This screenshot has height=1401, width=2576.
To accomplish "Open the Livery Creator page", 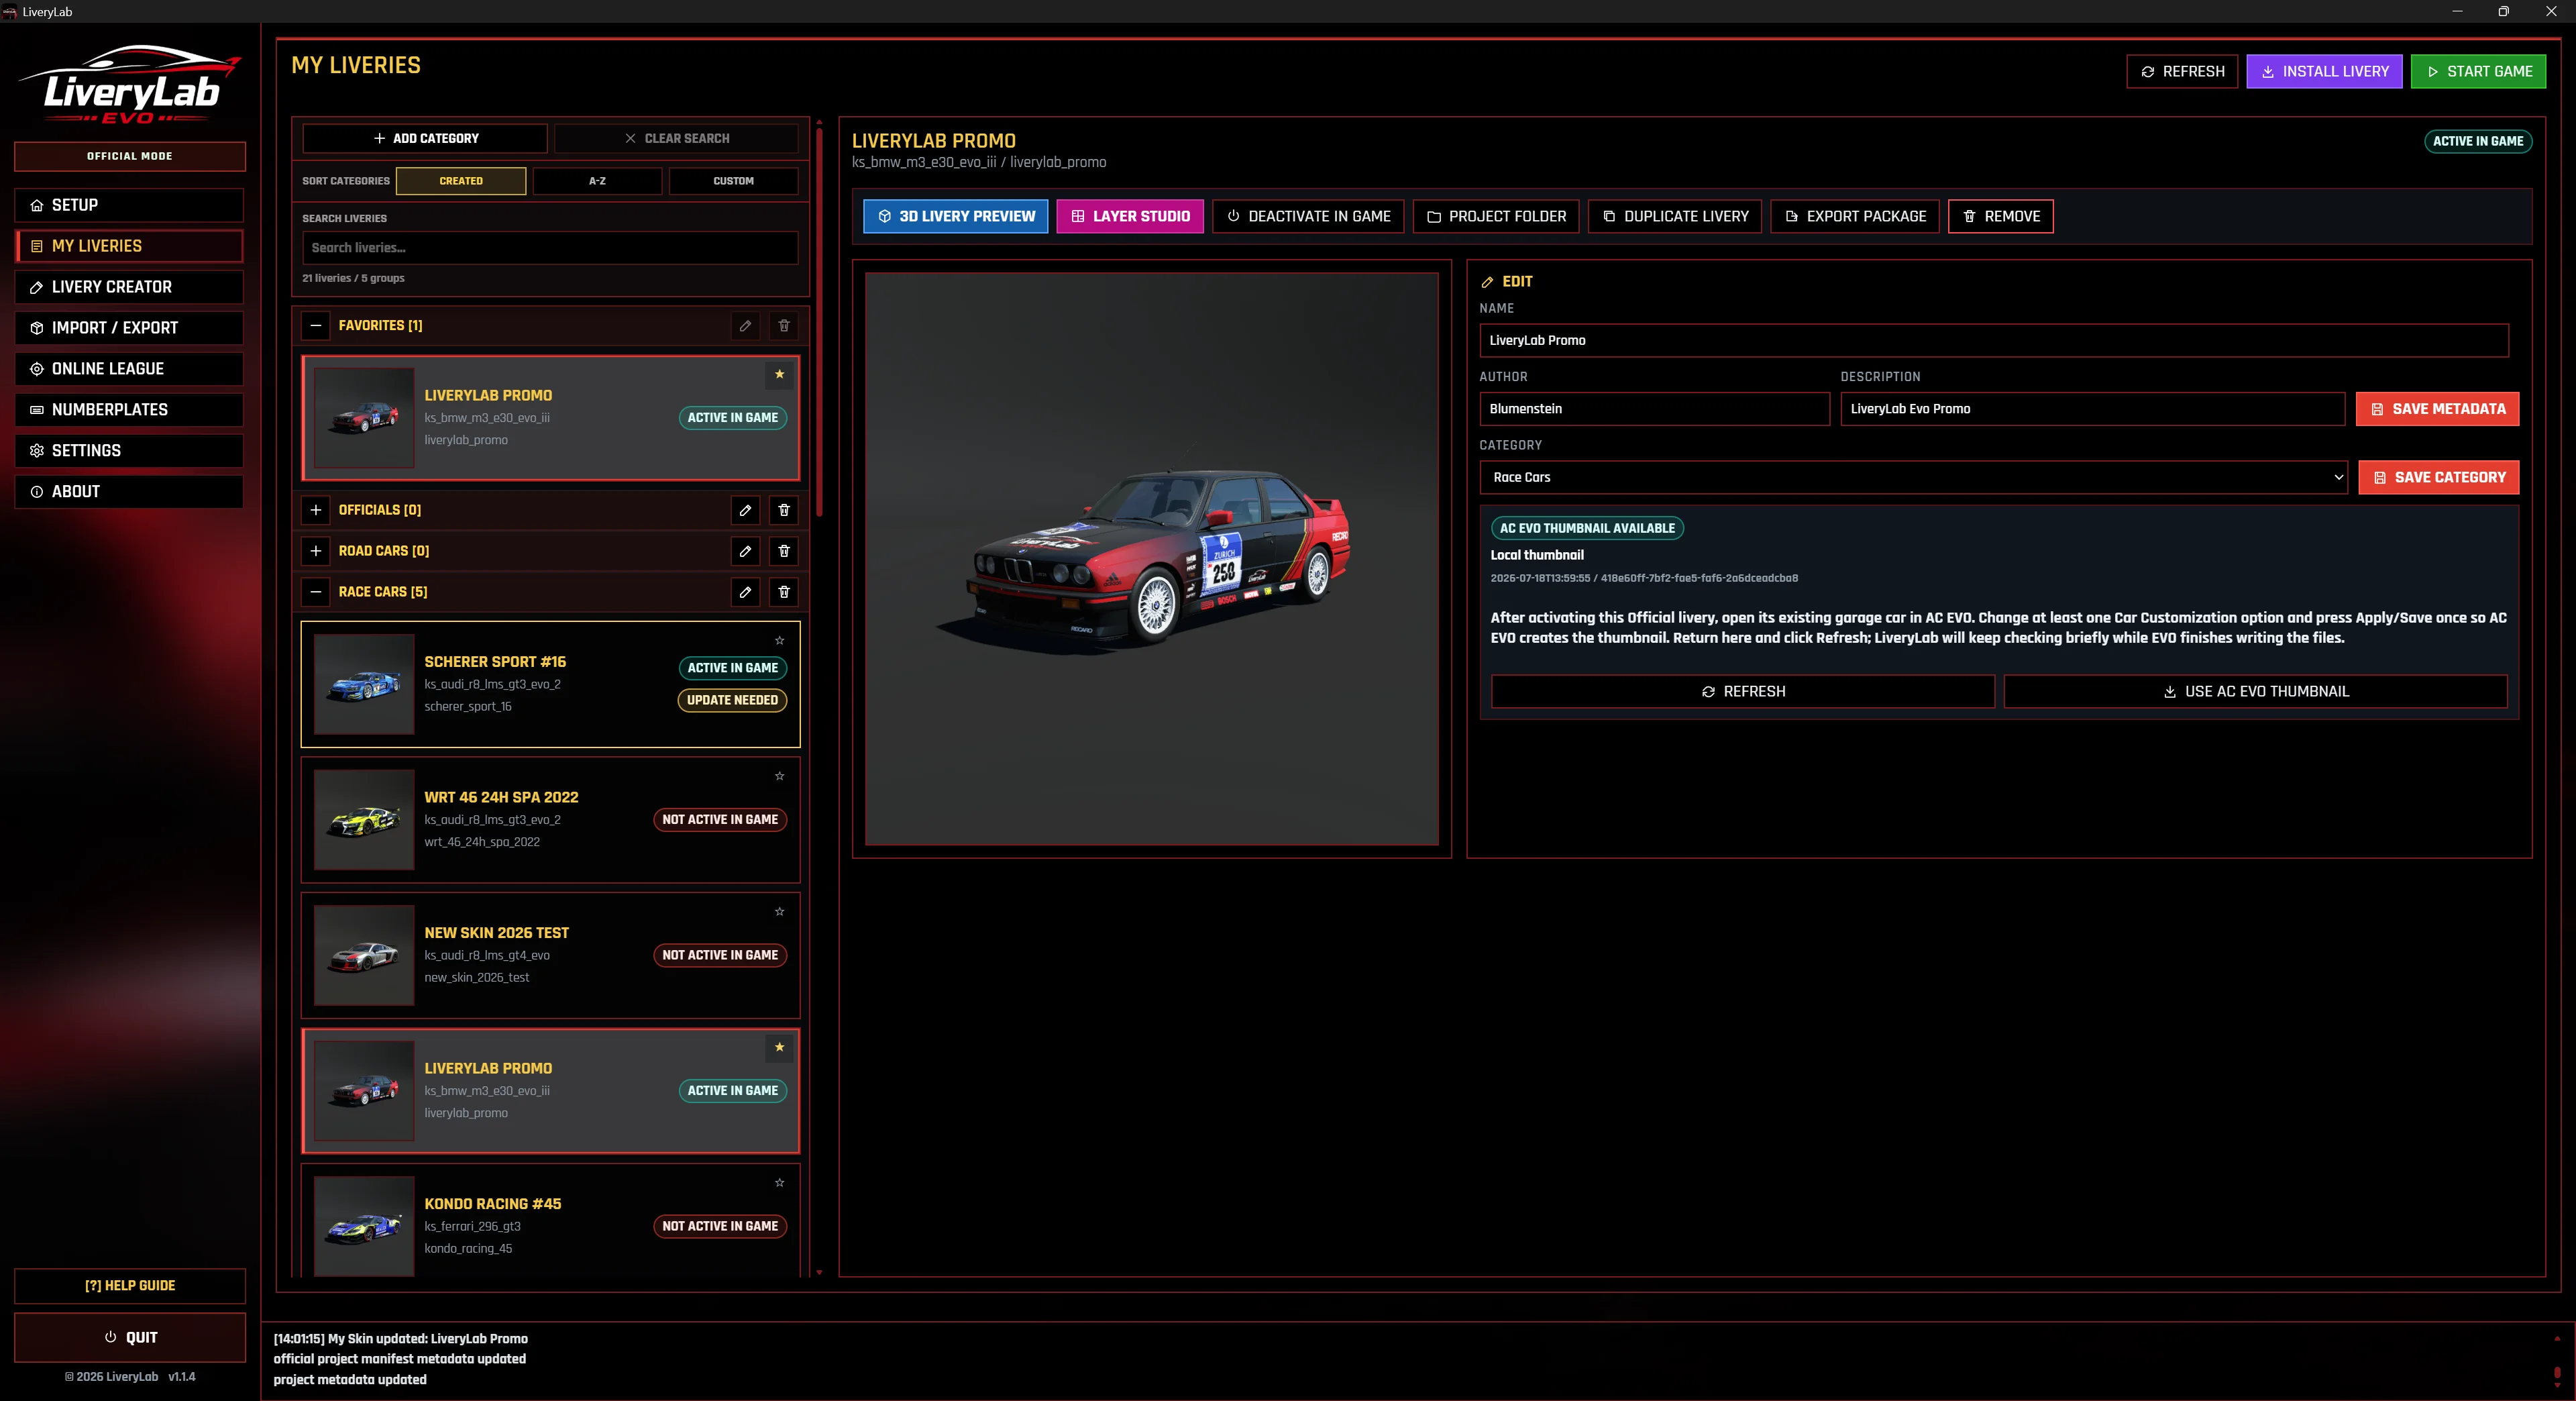I will [x=129, y=287].
